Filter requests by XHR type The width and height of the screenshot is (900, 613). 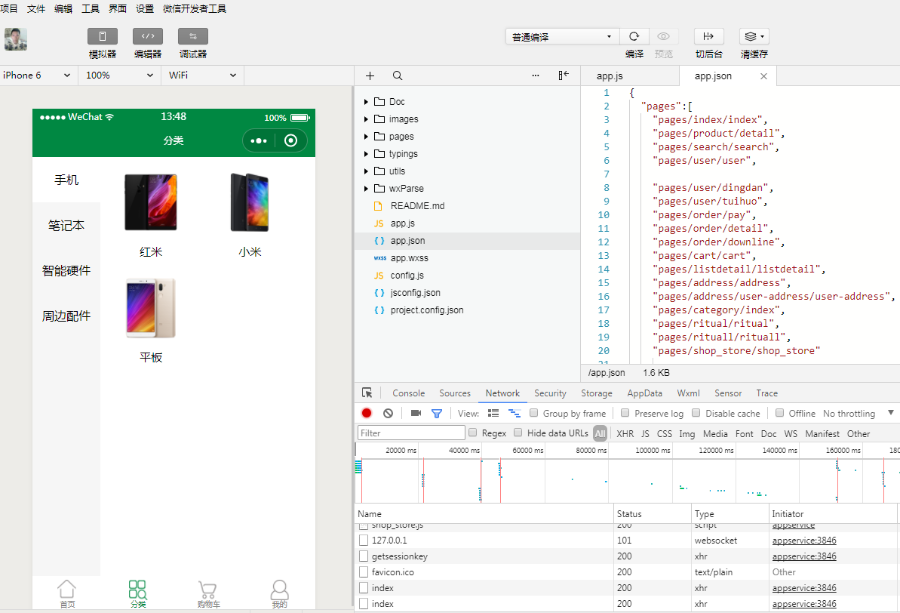click(x=625, y=433)
